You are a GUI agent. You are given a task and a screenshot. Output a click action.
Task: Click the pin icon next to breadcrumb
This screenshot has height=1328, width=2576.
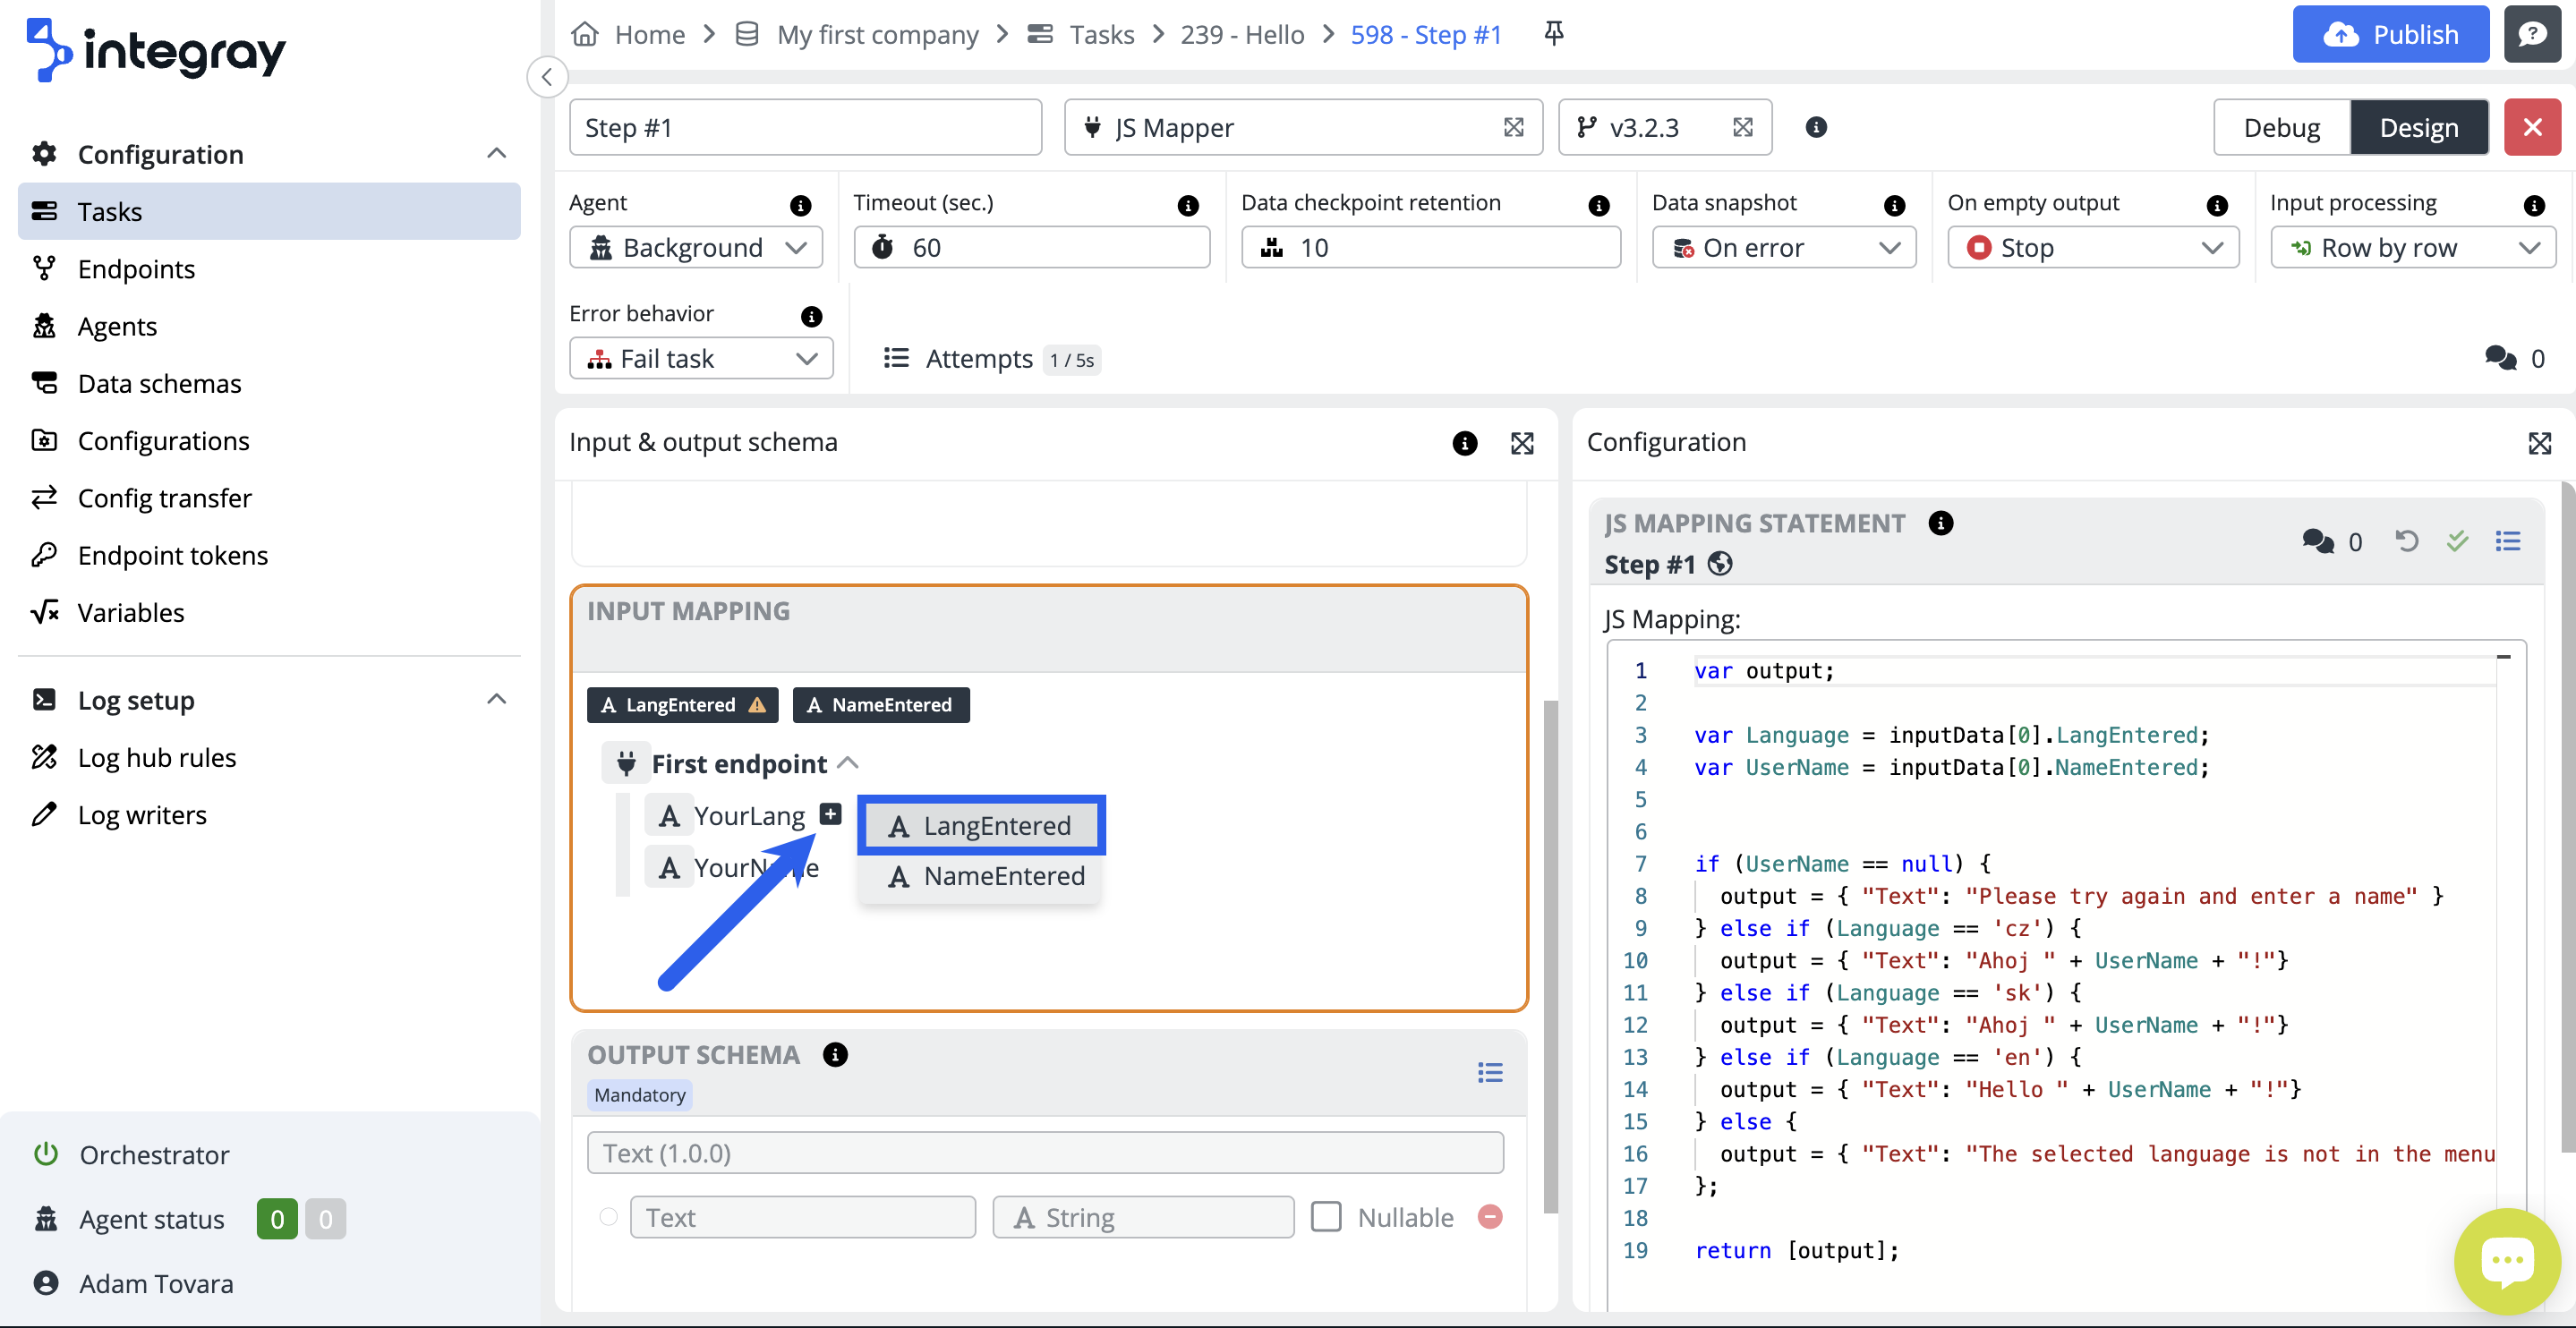[x=1553, y=34]
